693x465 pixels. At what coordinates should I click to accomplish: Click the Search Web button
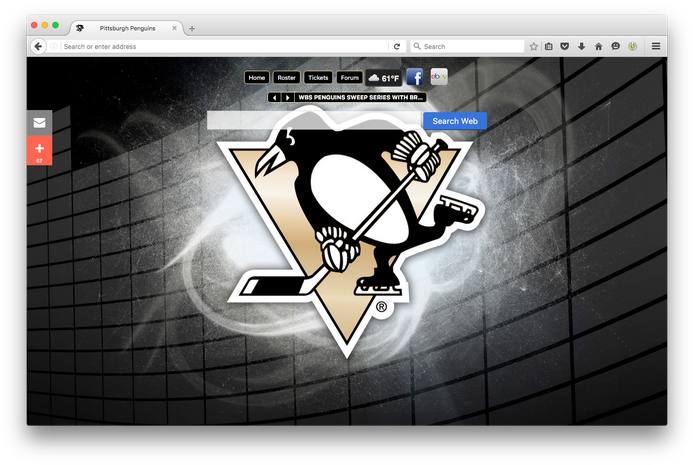coord(455,121)
